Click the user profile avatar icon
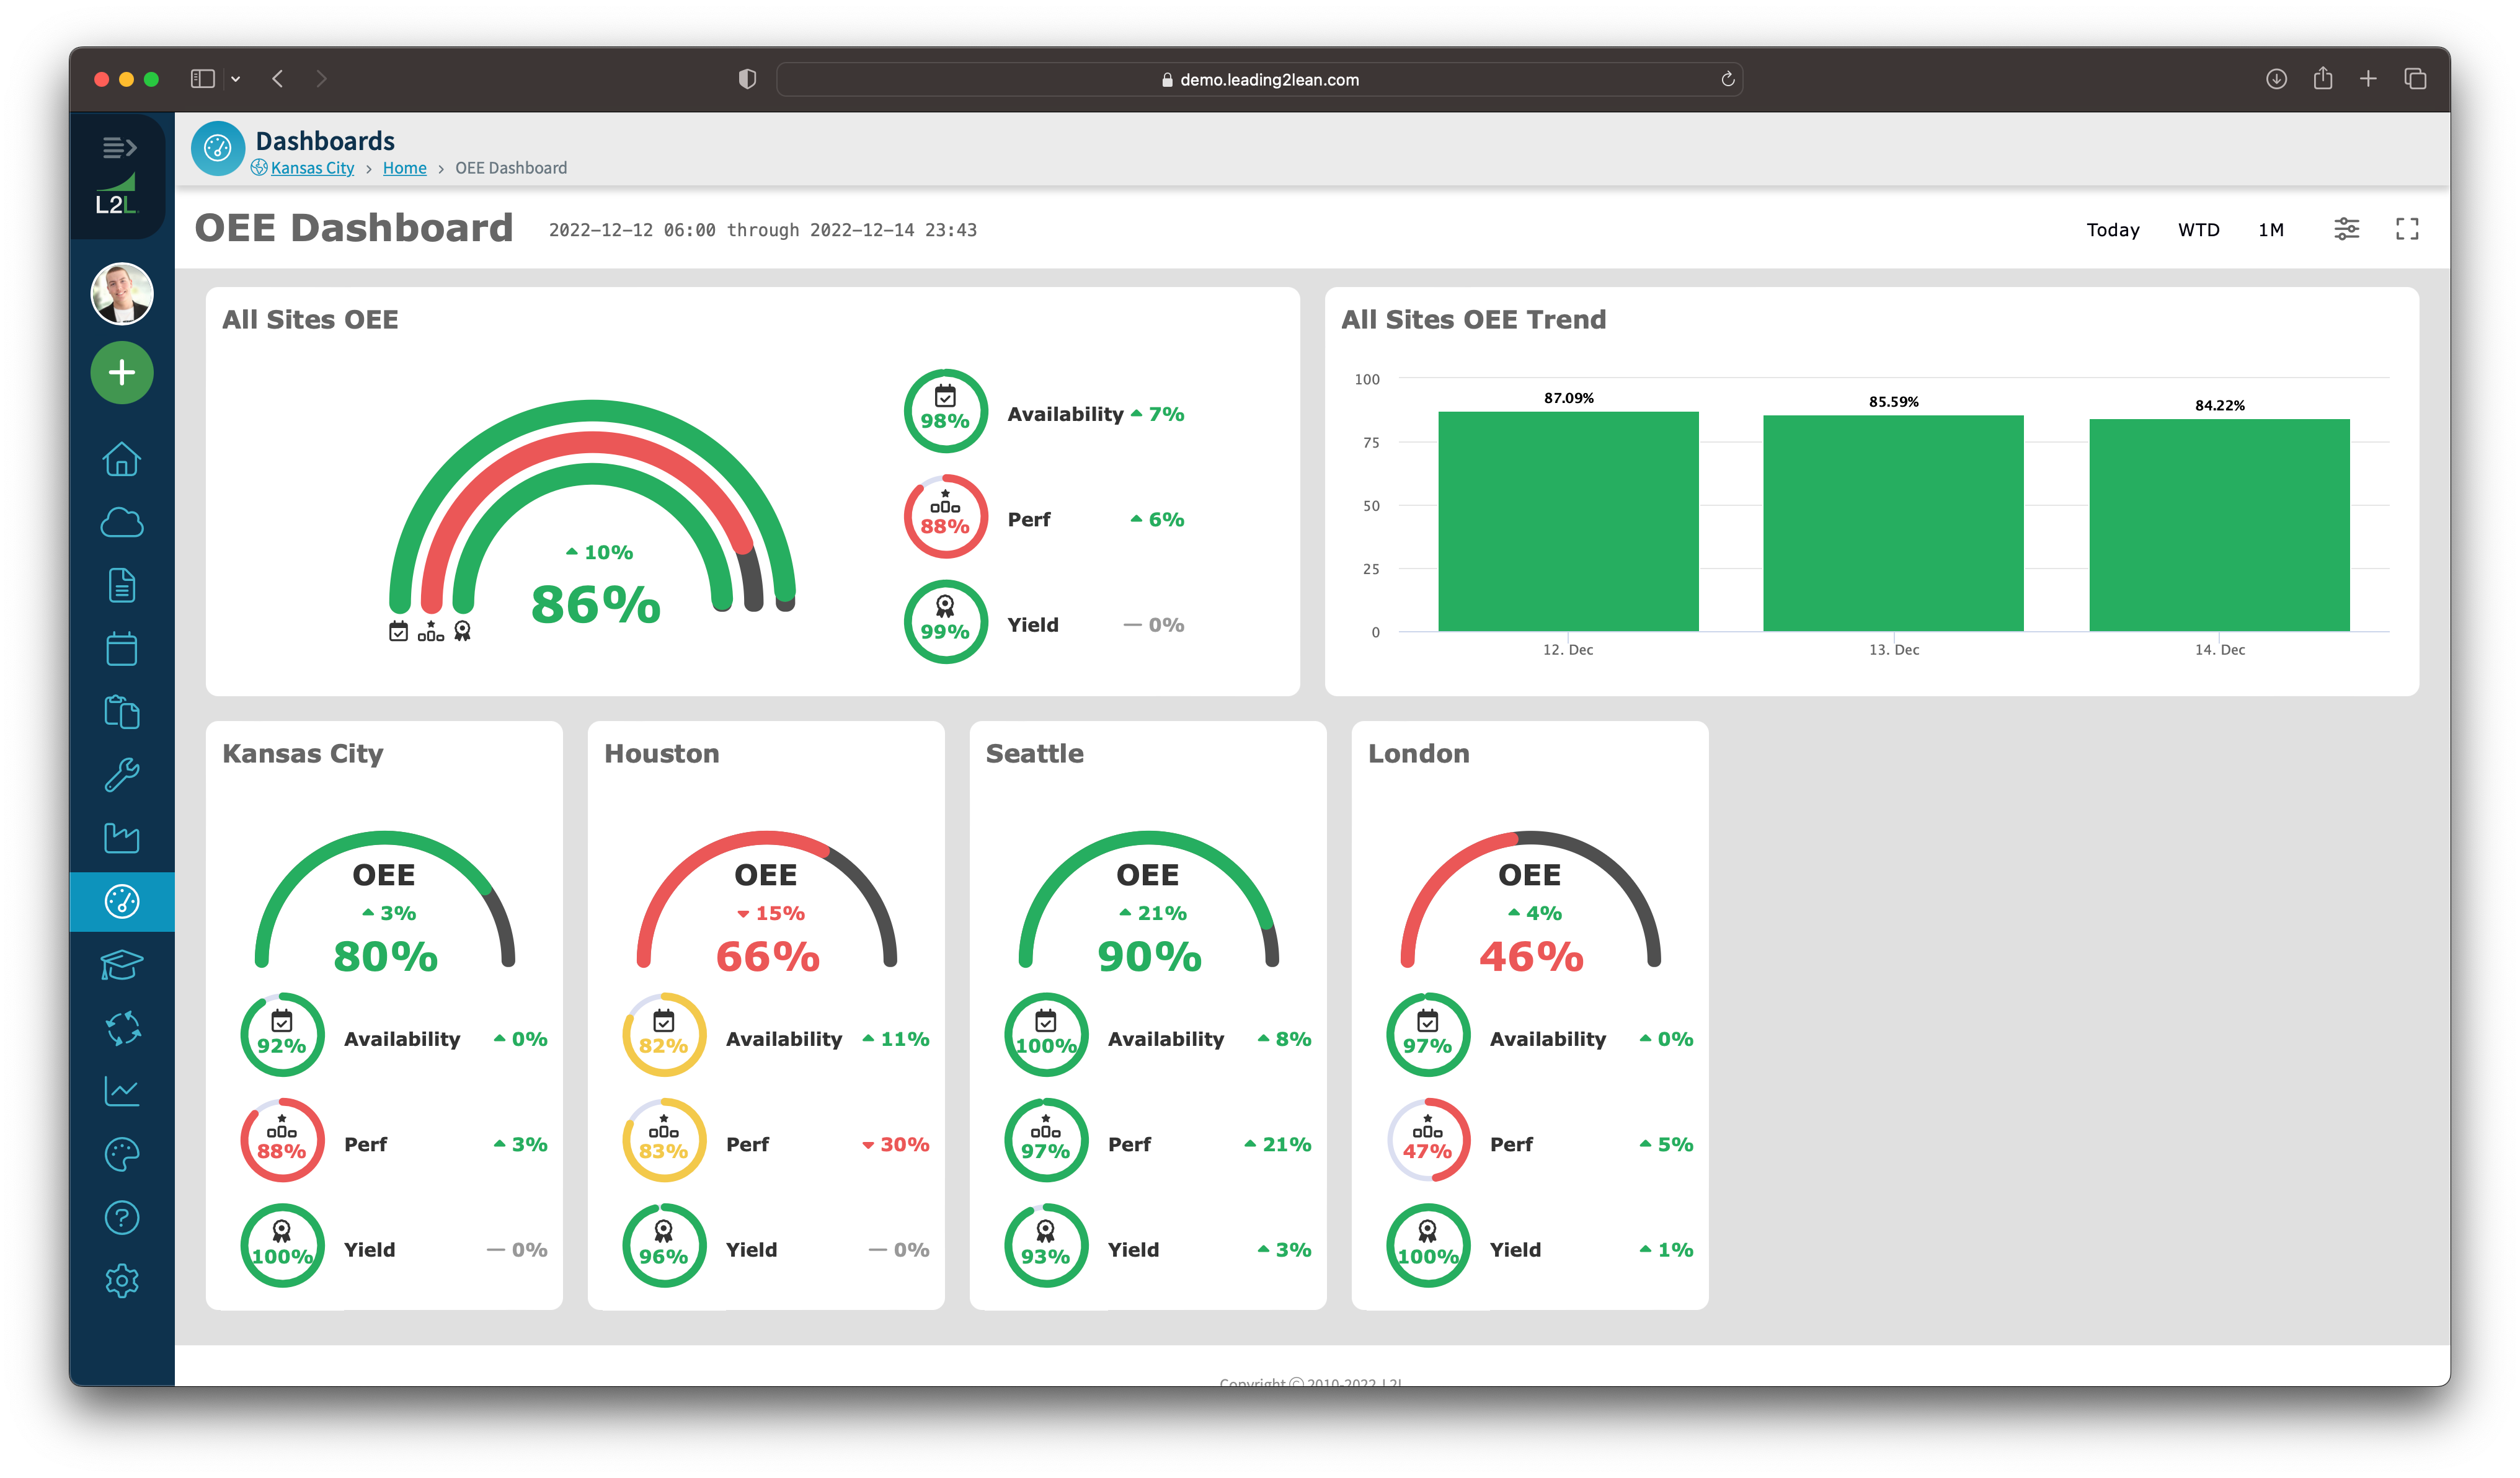This screenshot has height=1478, width=2520. [x=120, y=288]
